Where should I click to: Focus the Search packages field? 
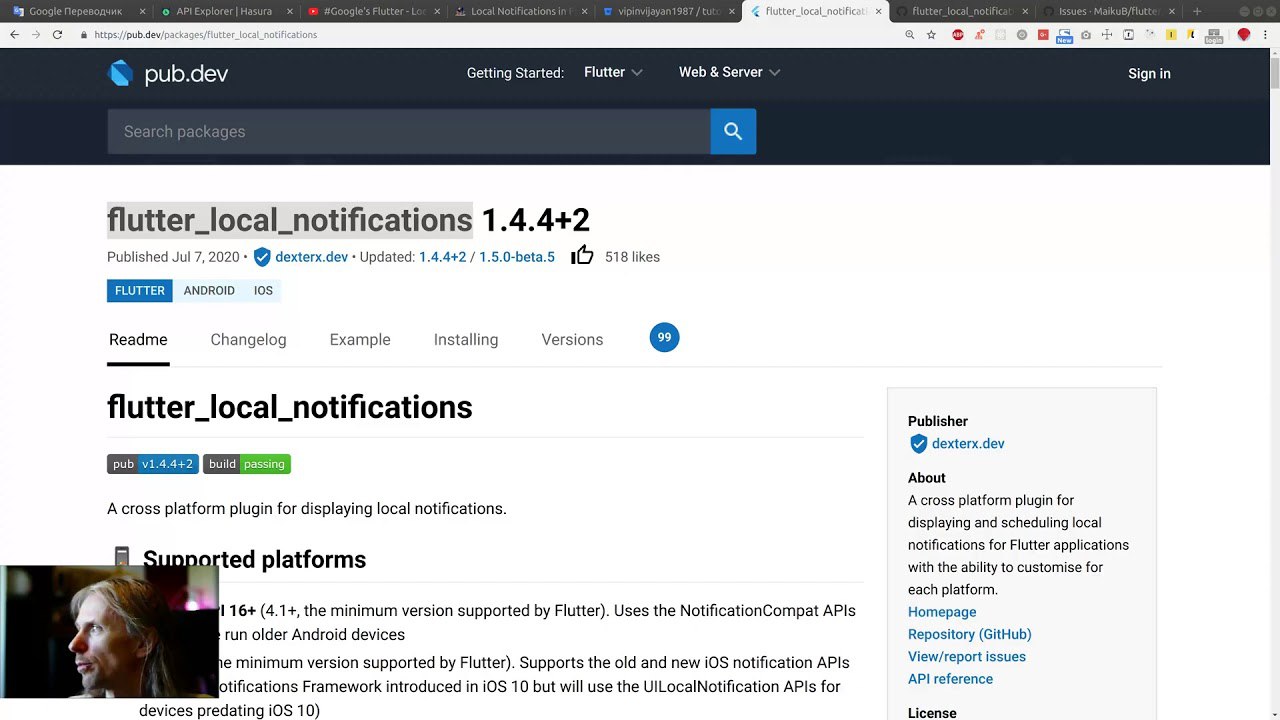point(409,131)
